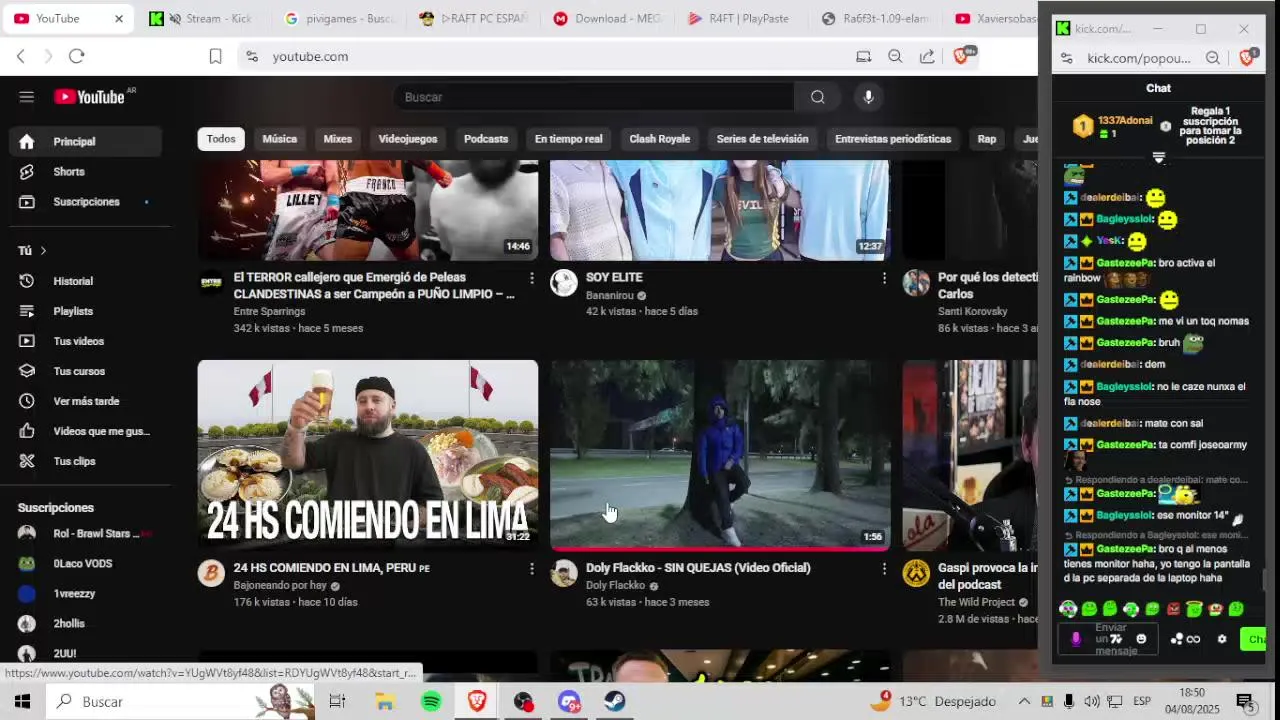Collapse the Kick chat leaderboard arrow
The image size is (1280, 720).
[1159, 158]
